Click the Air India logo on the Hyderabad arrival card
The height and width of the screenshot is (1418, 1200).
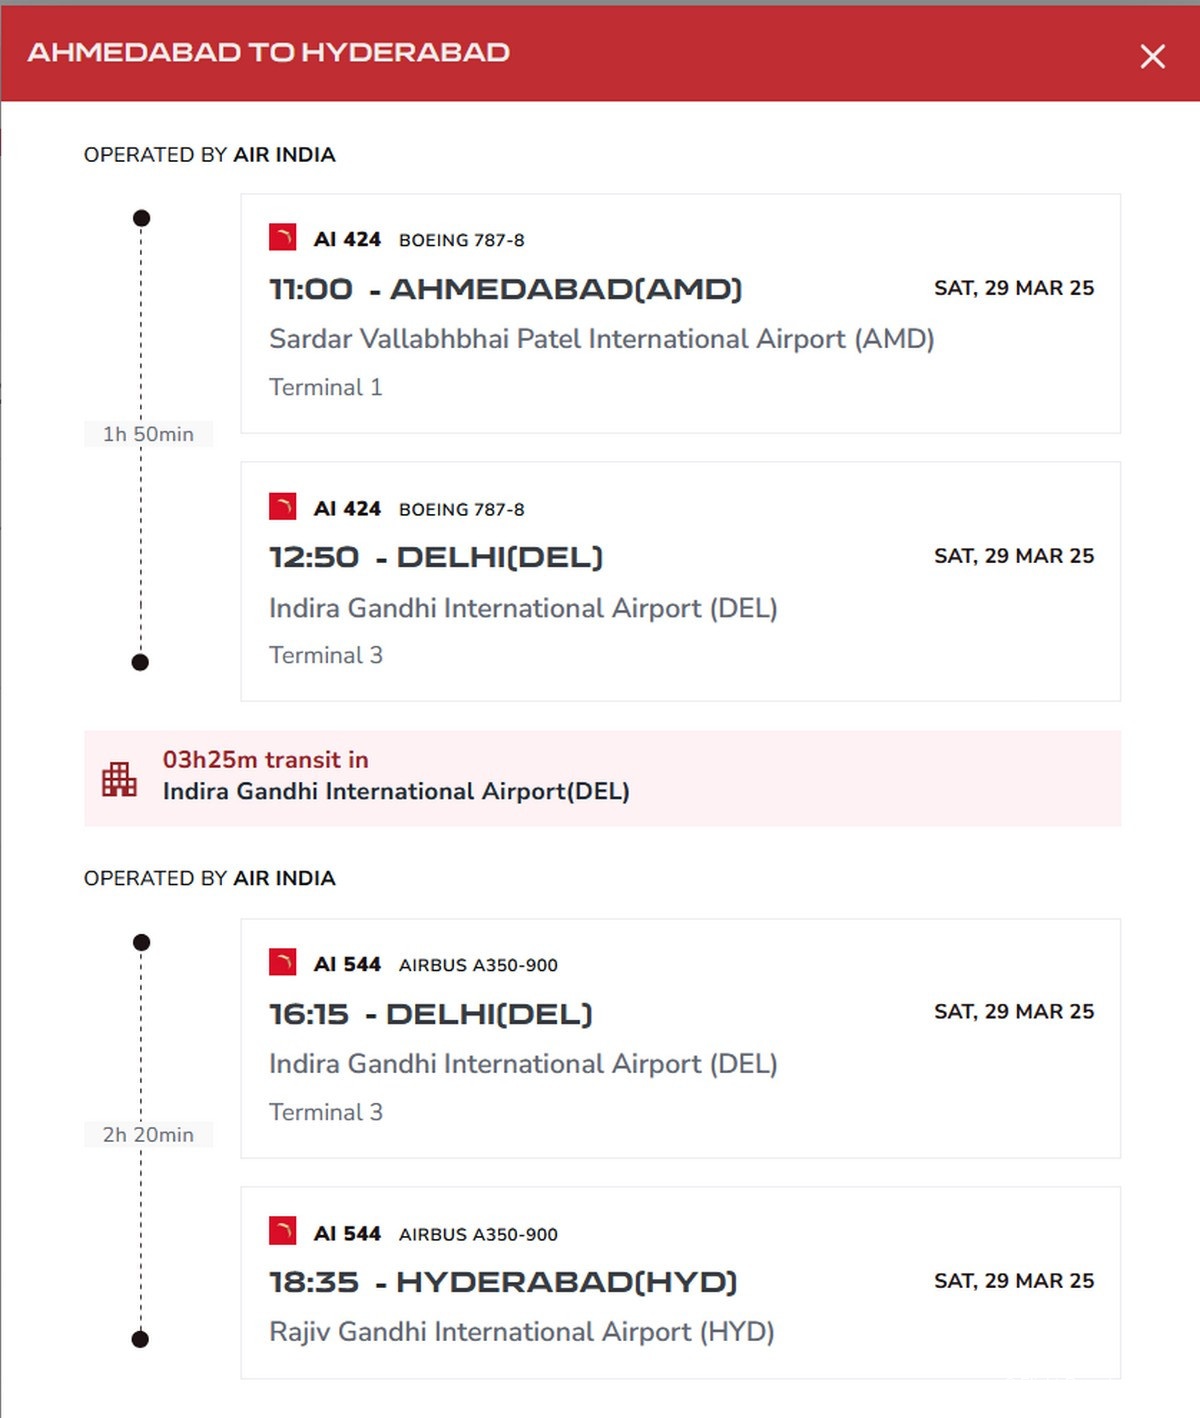click(283, 1232)
